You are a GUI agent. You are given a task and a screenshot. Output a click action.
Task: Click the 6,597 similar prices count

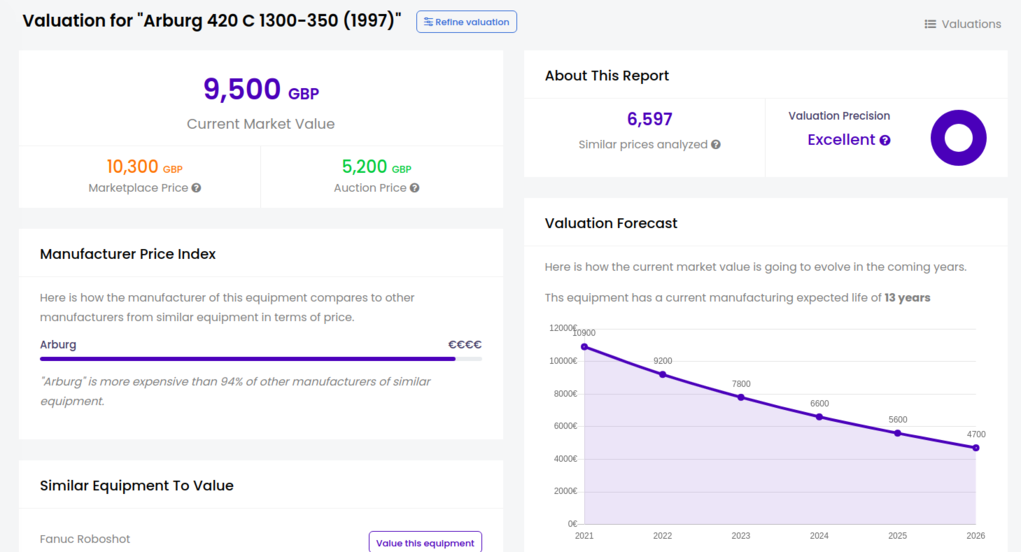[x=649, y=119]
